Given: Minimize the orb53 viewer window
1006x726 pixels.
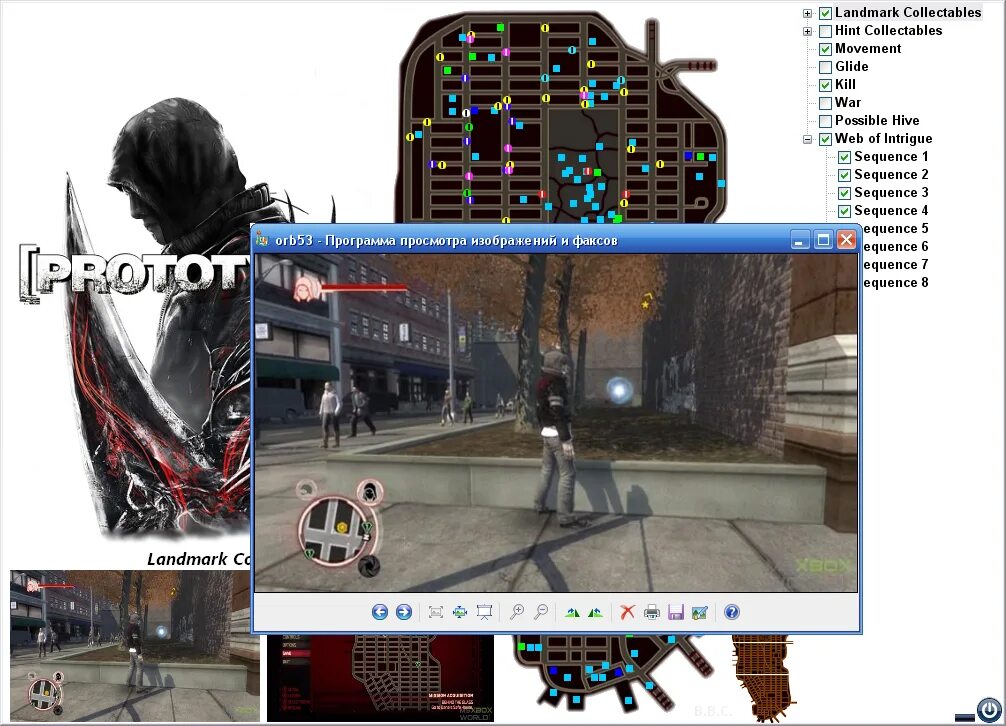Looking at the screenshot, I should point(799,240).
